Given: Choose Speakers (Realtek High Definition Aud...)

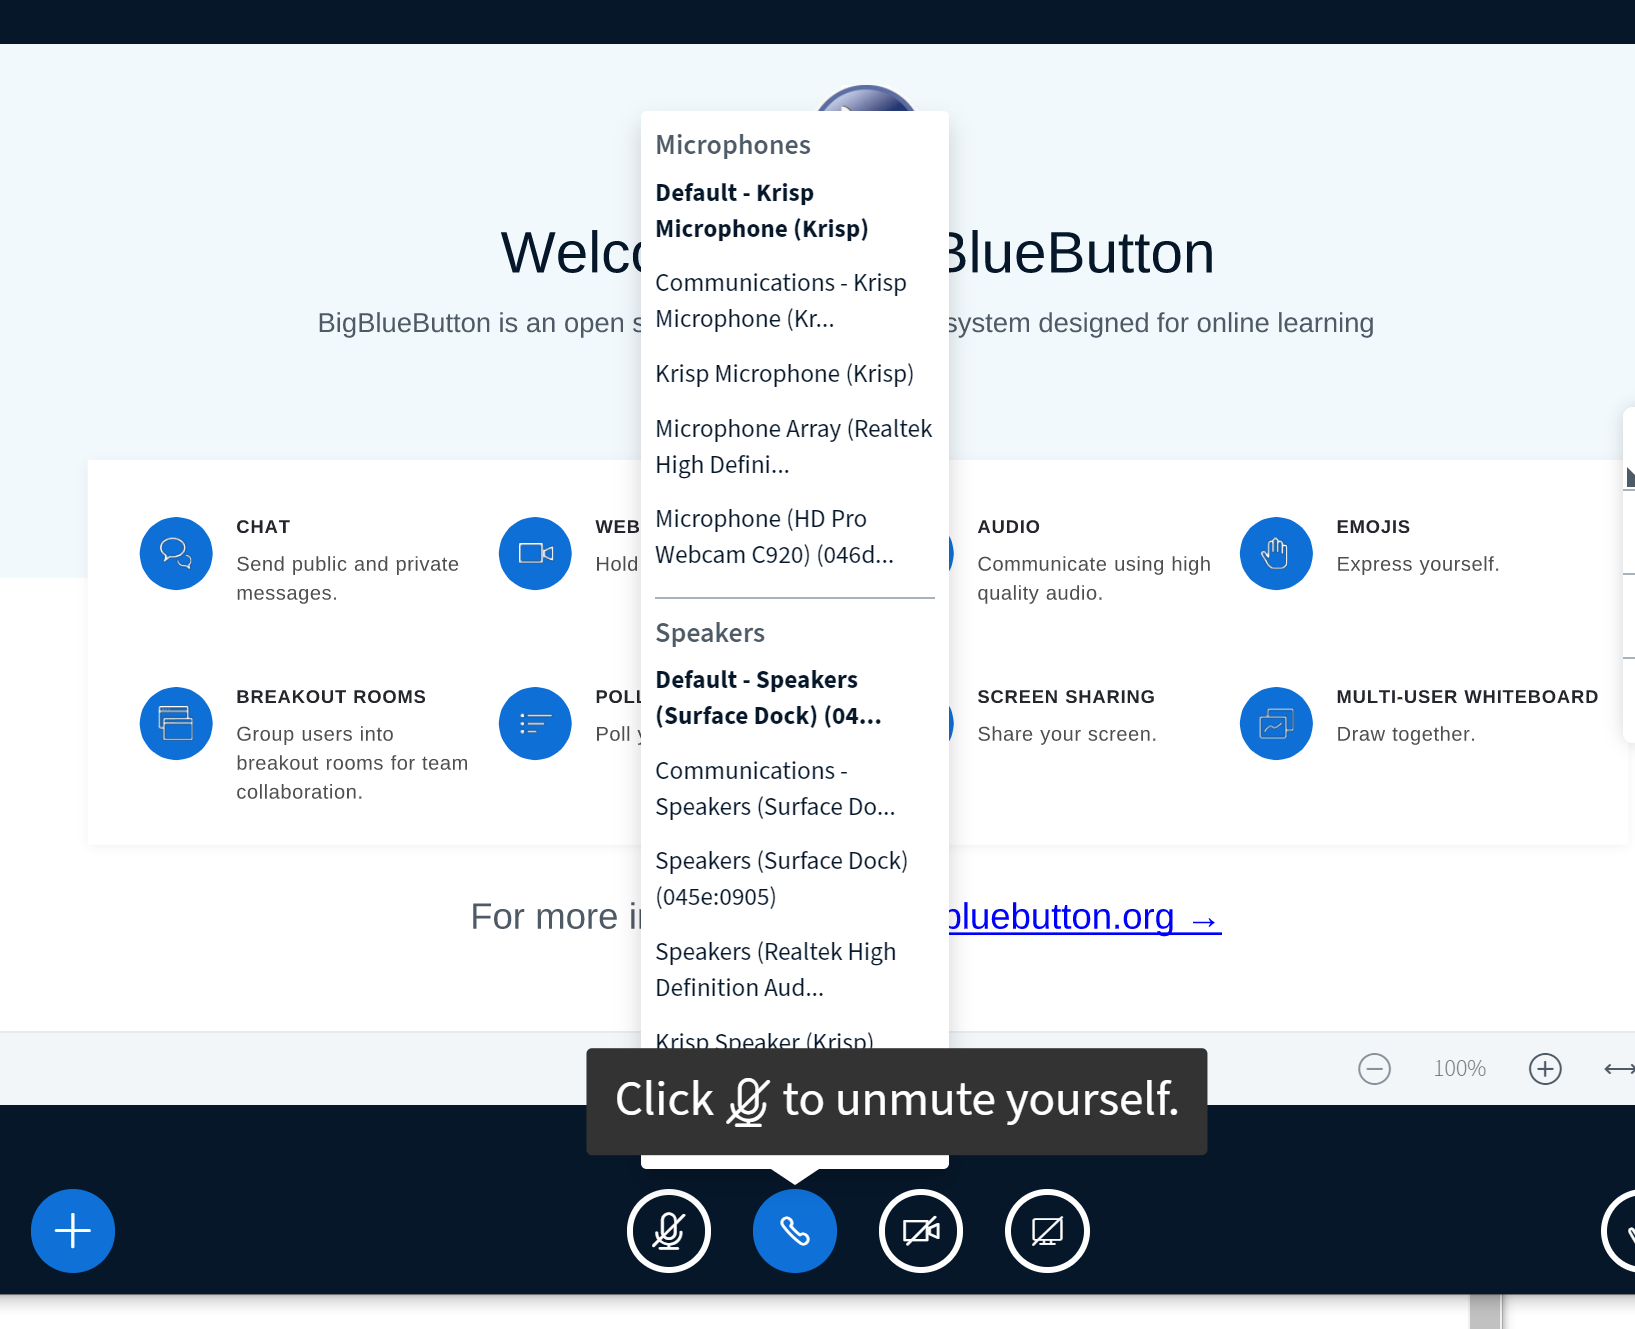Looking at the screenshot, I should [794, 970].
